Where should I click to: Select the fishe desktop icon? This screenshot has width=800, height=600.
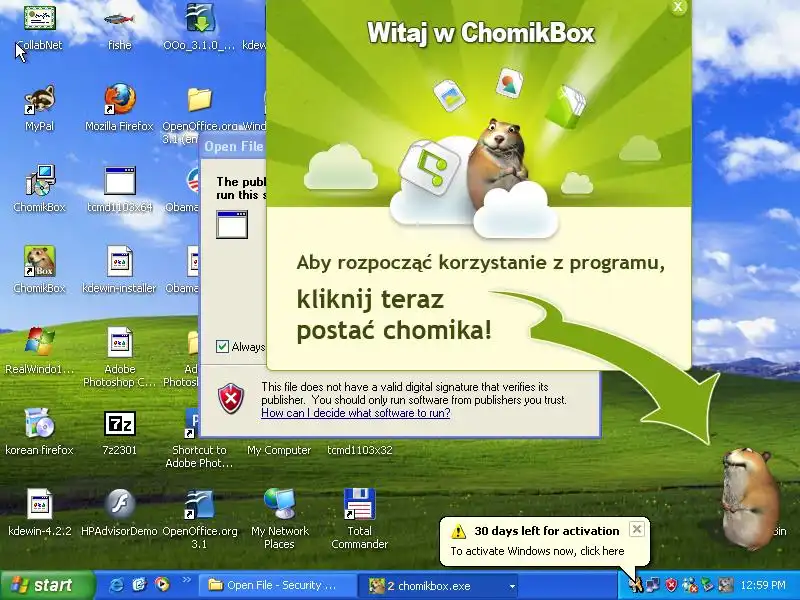tap(119, 19)
